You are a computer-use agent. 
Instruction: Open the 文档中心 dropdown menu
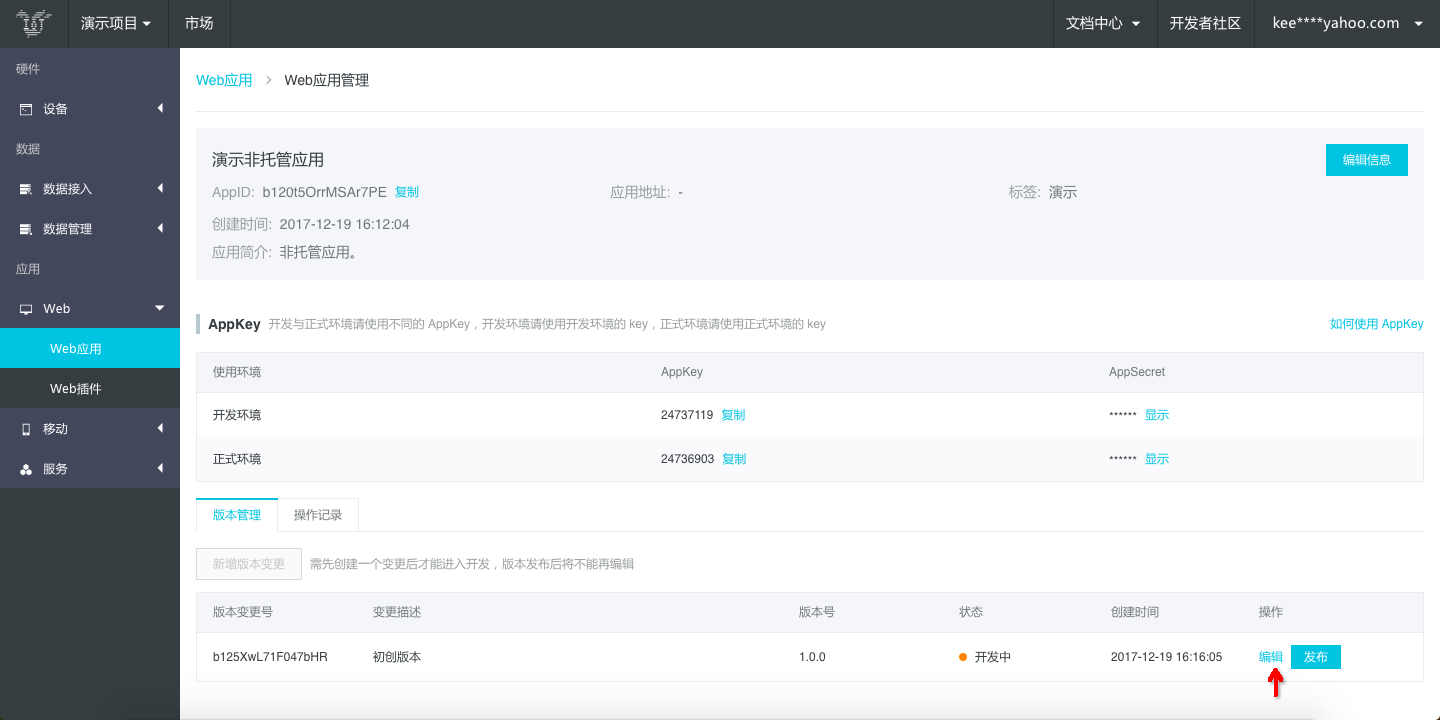[x=1104, y=23]
